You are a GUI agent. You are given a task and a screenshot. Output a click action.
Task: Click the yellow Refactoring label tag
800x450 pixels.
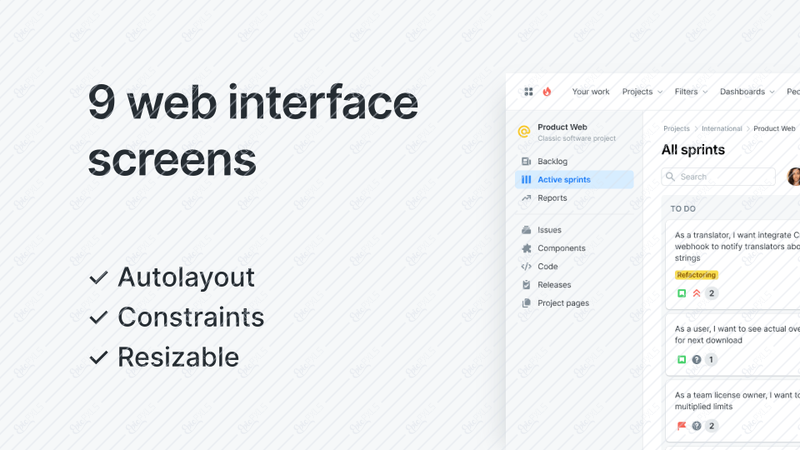click(x=696, y=275)
